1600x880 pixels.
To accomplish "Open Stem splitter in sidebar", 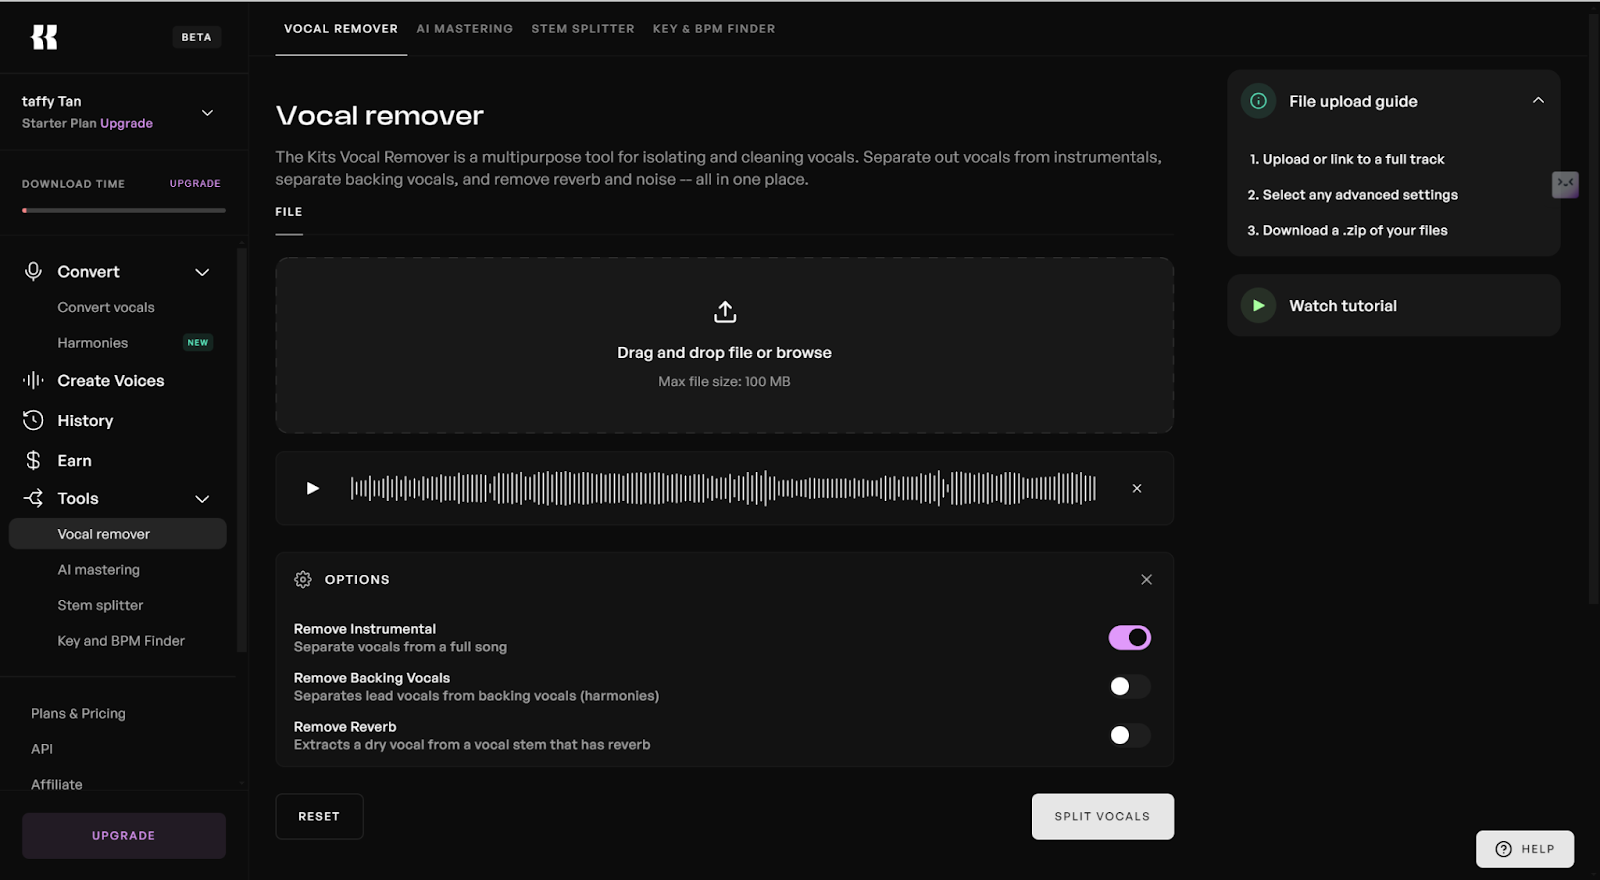I will point(100,605).
